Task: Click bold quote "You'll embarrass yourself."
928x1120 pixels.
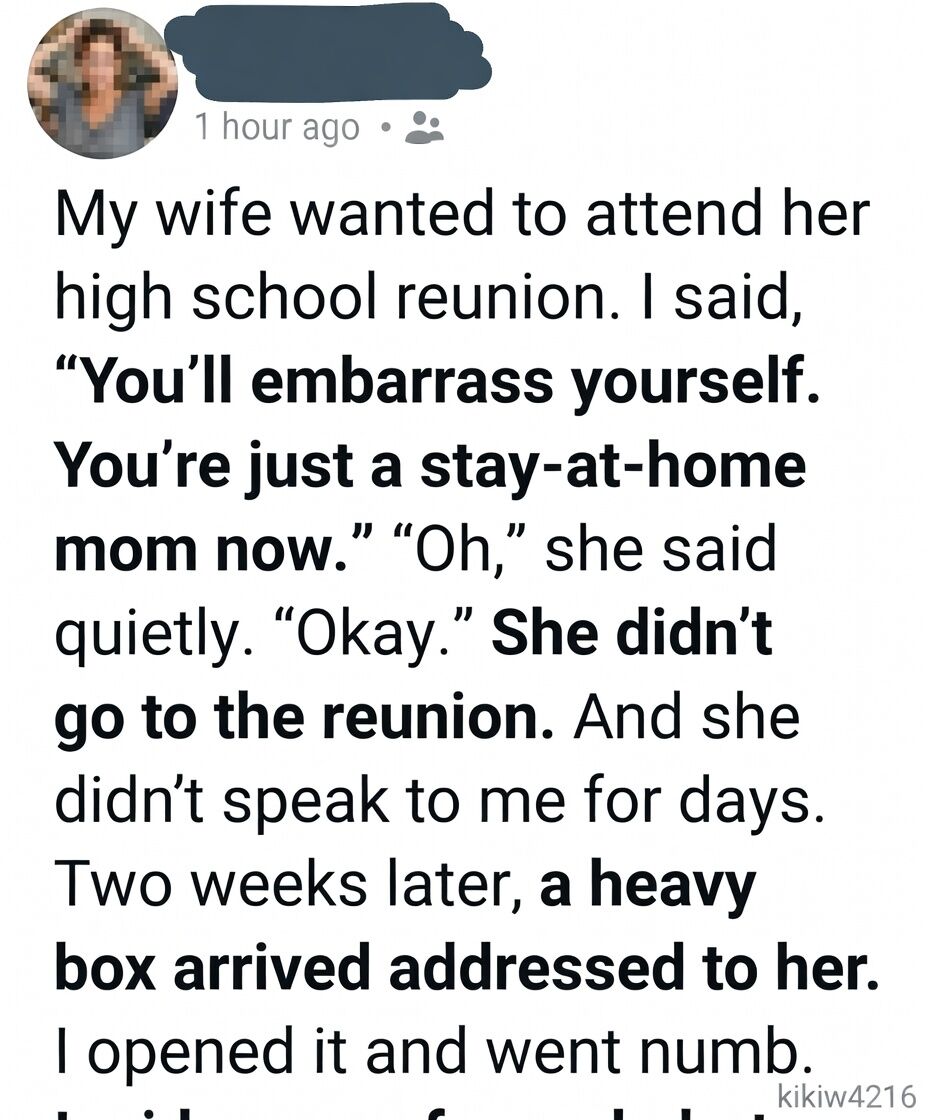Action: [437, 382]
